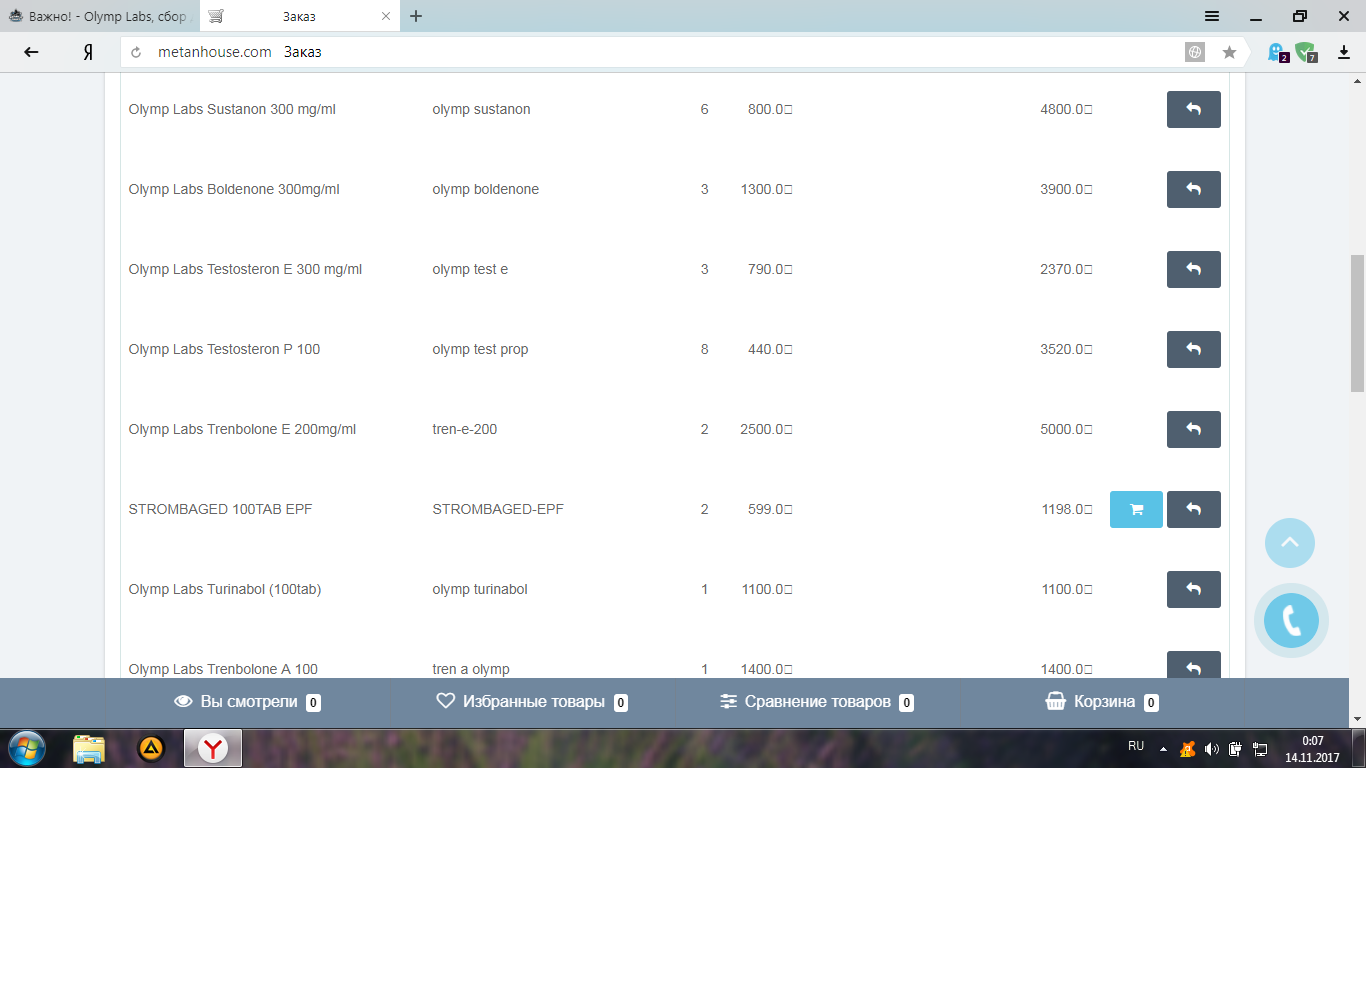This screenshot has height=1000, width=1366.
Task: Open Windows Start button
Action: pos(27,748)
